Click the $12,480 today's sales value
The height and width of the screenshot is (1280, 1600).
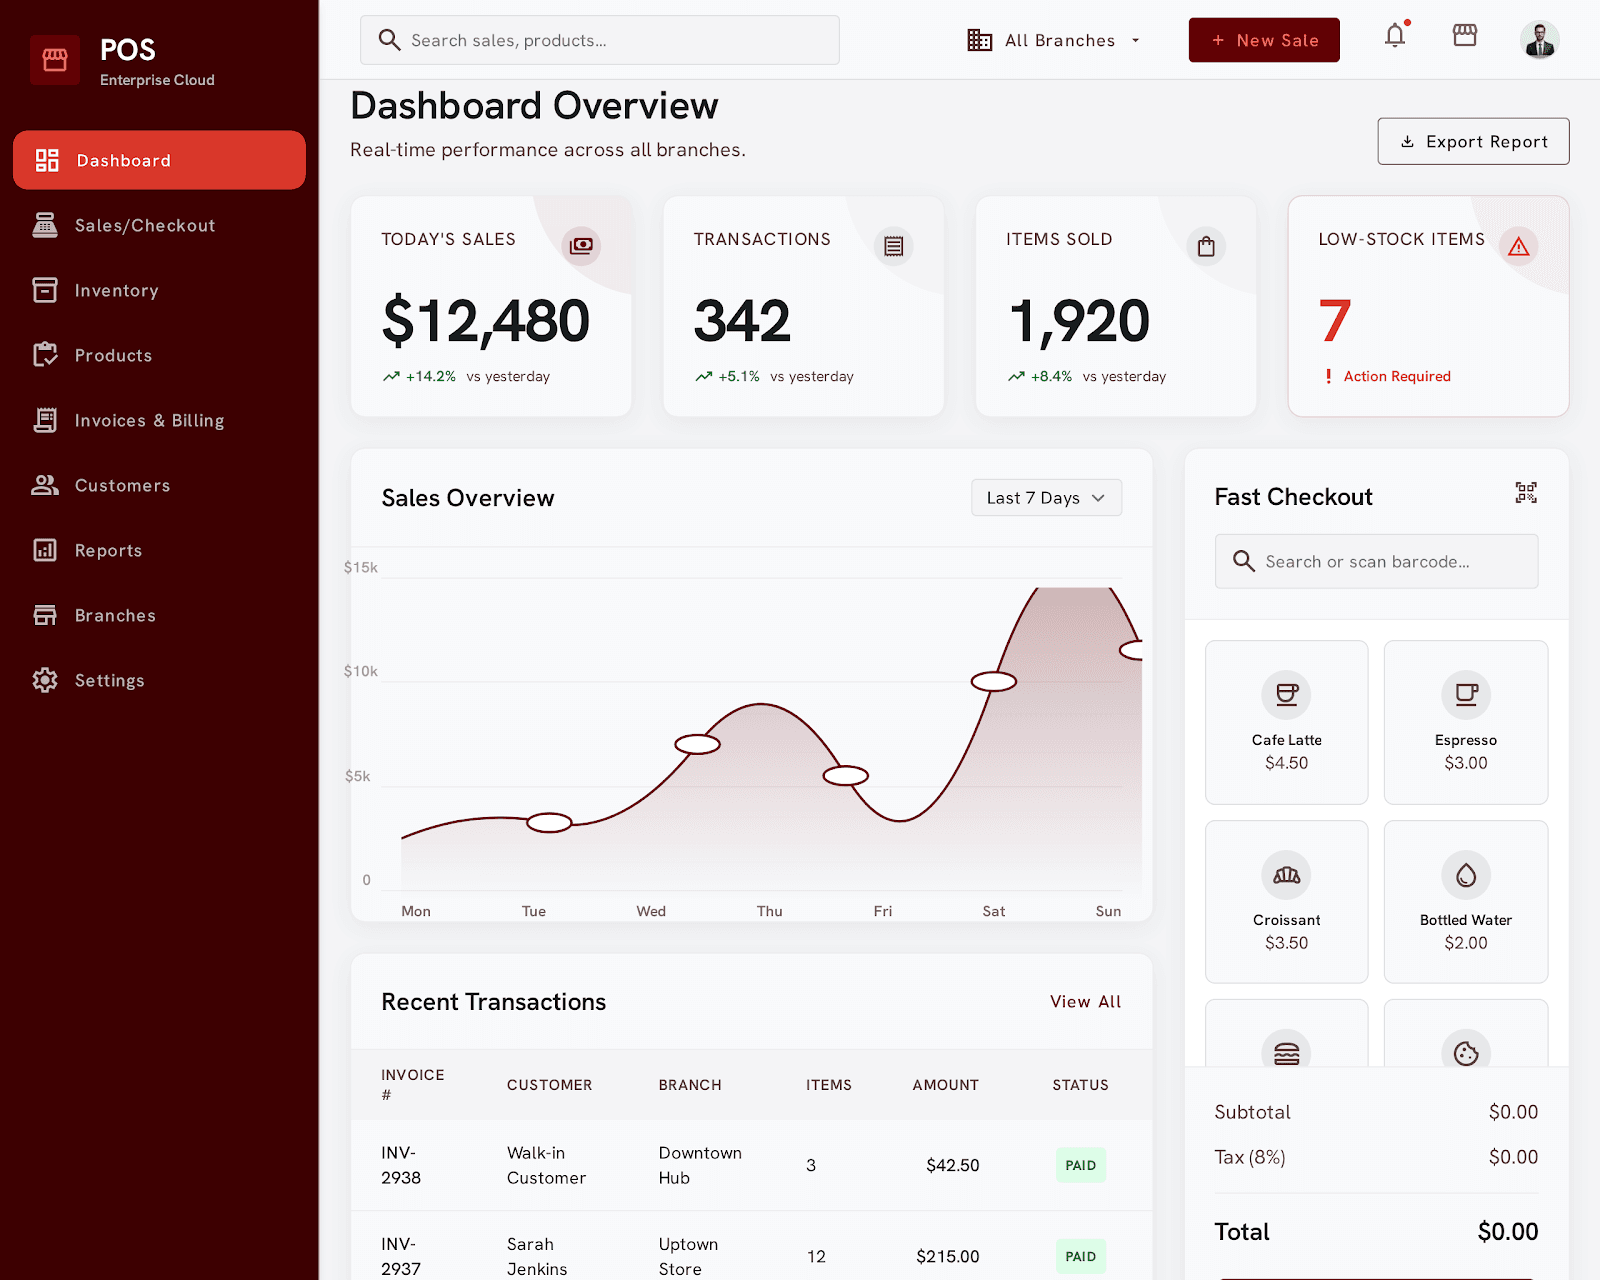coord(486,321)
